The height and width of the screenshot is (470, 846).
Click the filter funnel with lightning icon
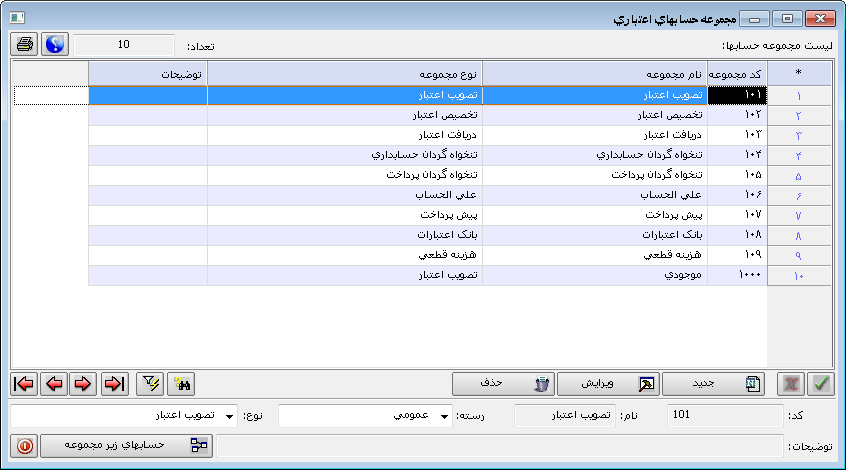pyautogui.click(x=150, y=384)
